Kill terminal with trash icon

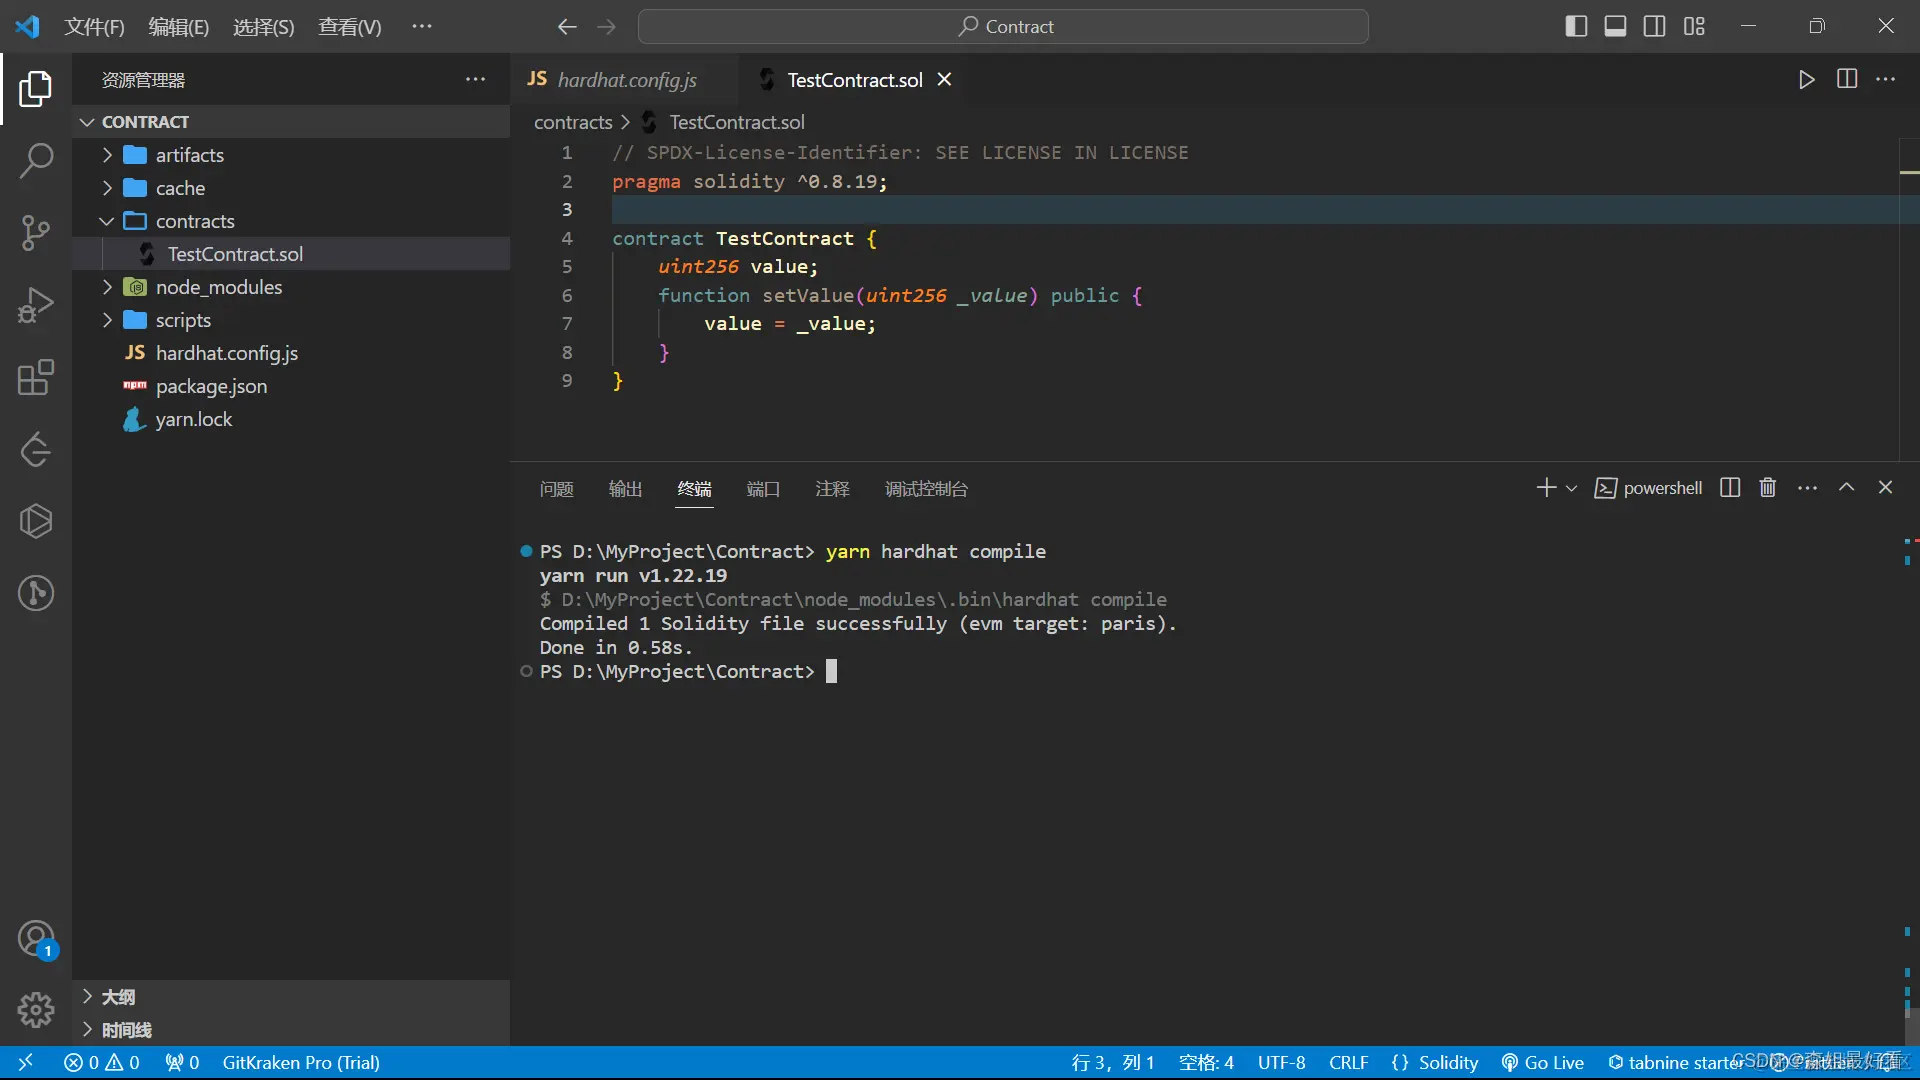coord(1768,488)
